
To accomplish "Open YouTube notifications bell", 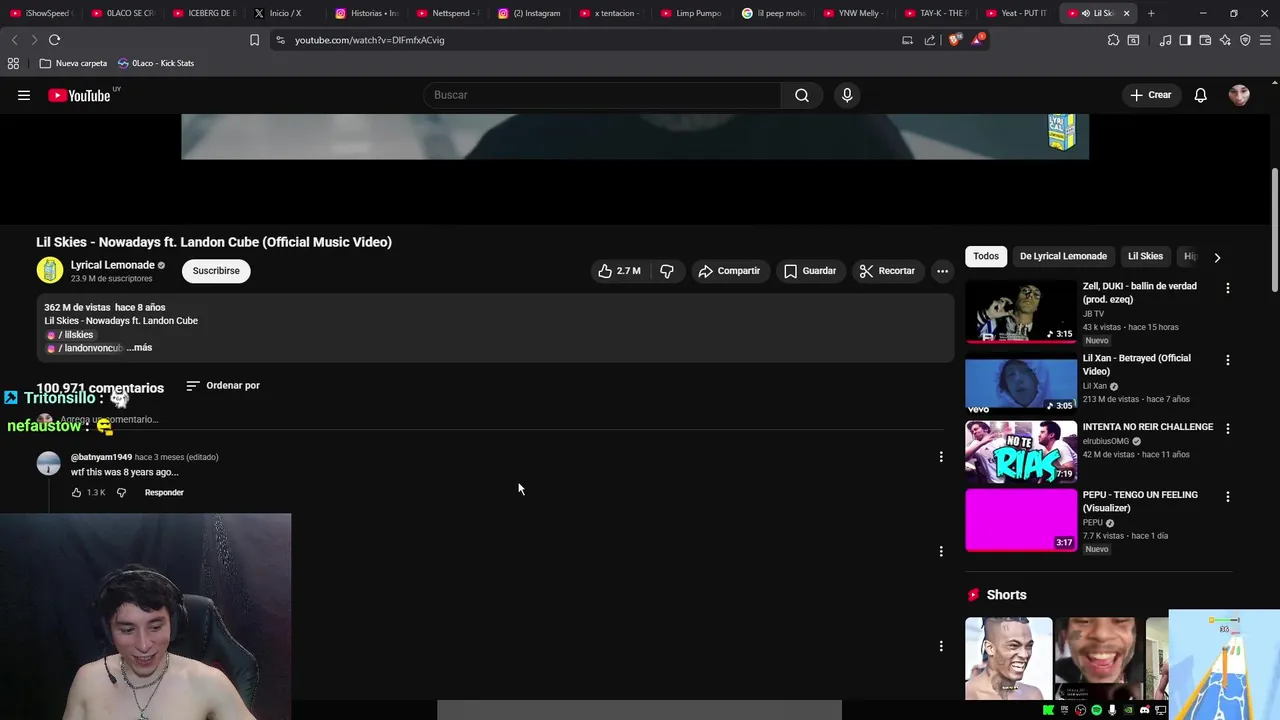I will point(1200,95).
